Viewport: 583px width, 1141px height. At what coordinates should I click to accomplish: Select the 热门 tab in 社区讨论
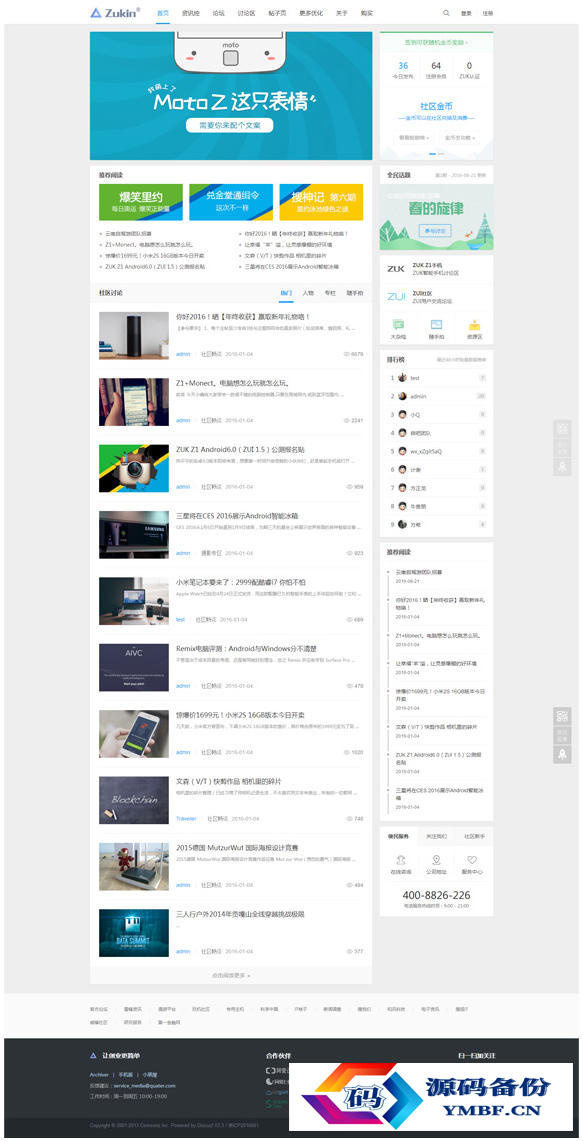click(286, 293)
